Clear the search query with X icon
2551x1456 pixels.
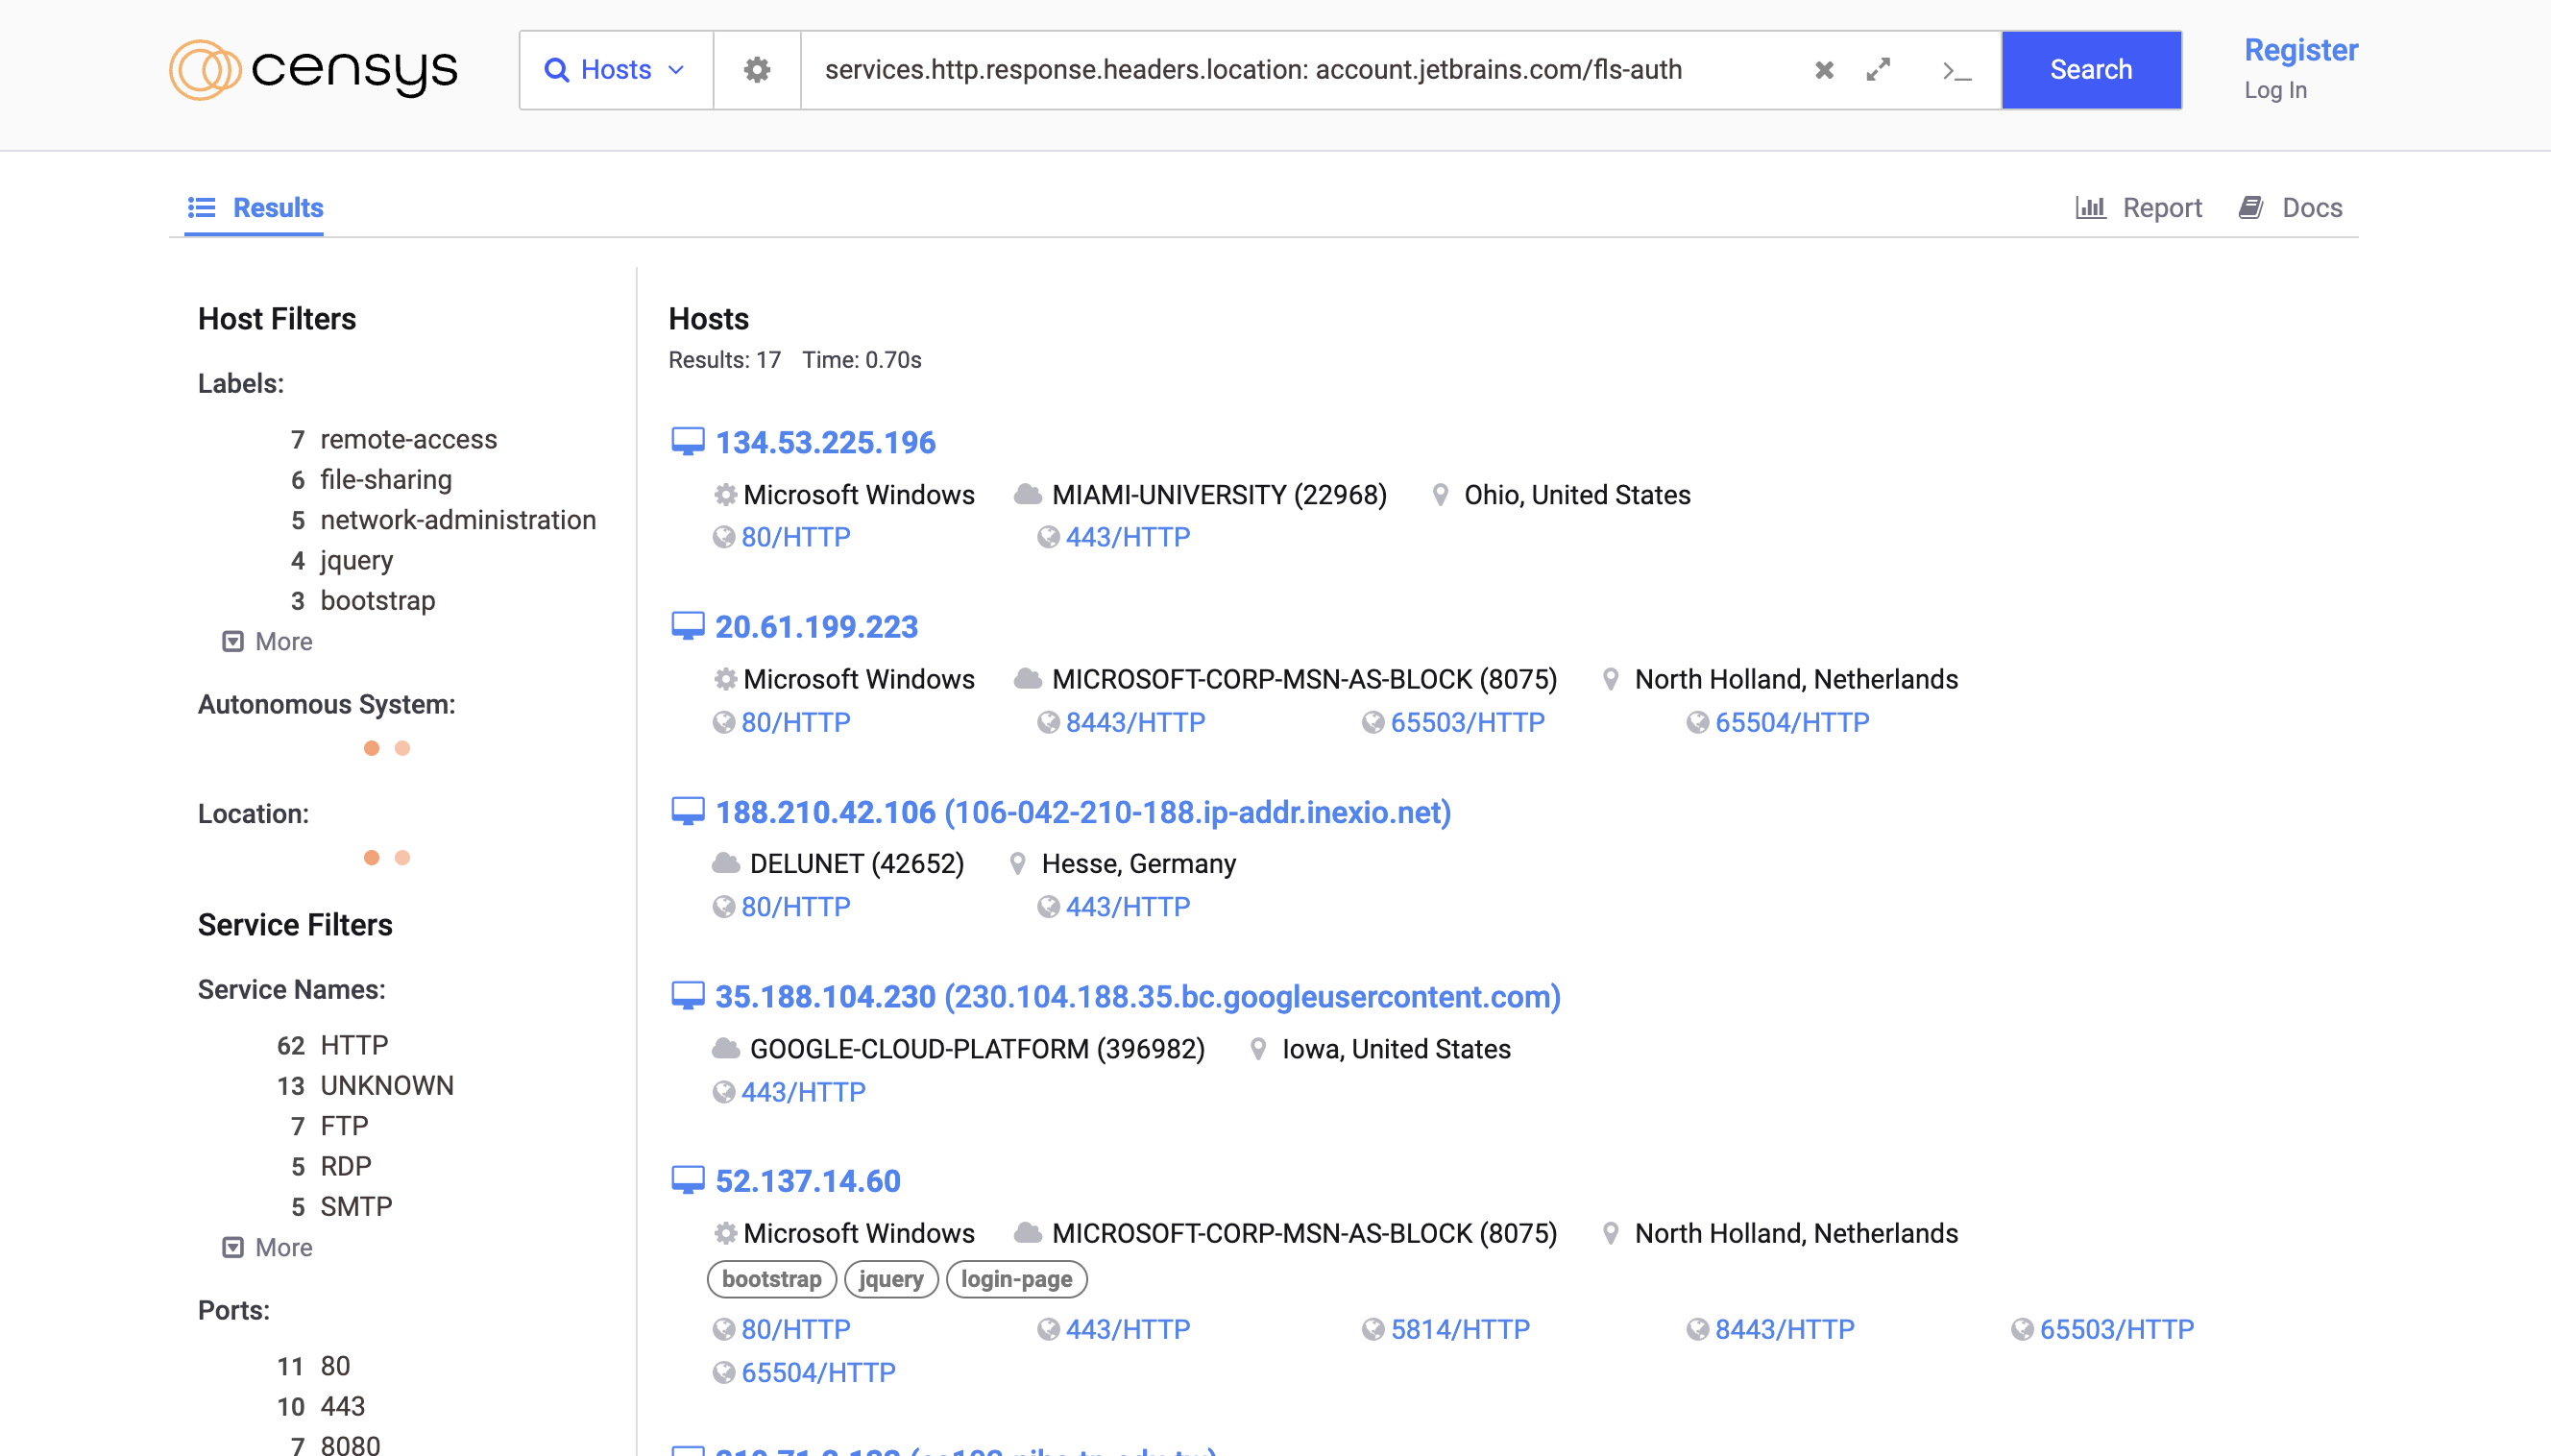(x=1824, y=70)
